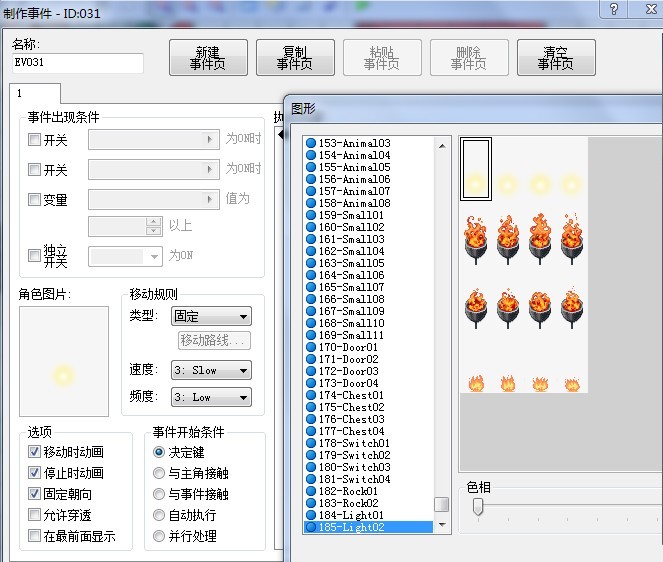Uncheck the 移动时动画 option
Screen dimensions: 663x562
(x=34, y=452)
